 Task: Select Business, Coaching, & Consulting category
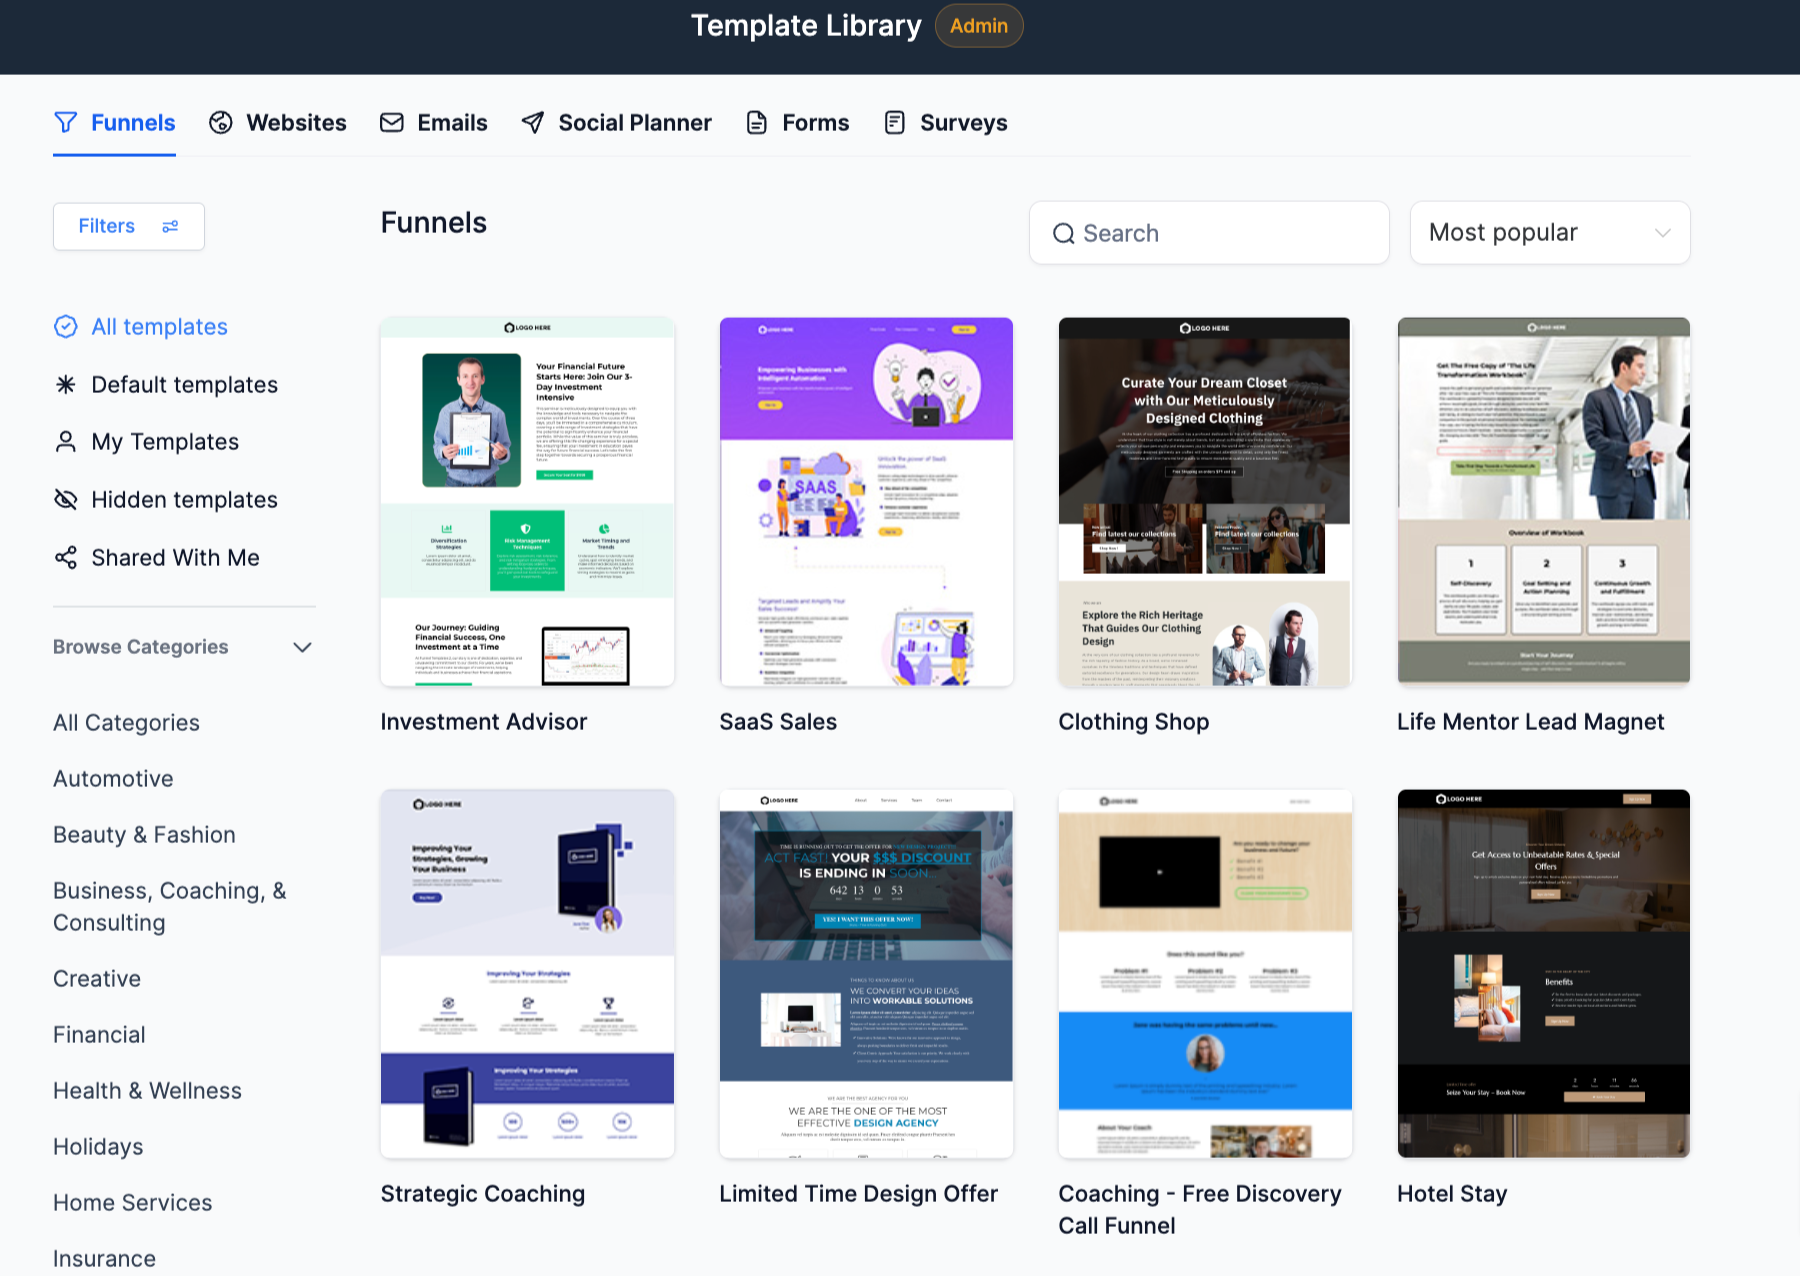click(x=170, y=906)
